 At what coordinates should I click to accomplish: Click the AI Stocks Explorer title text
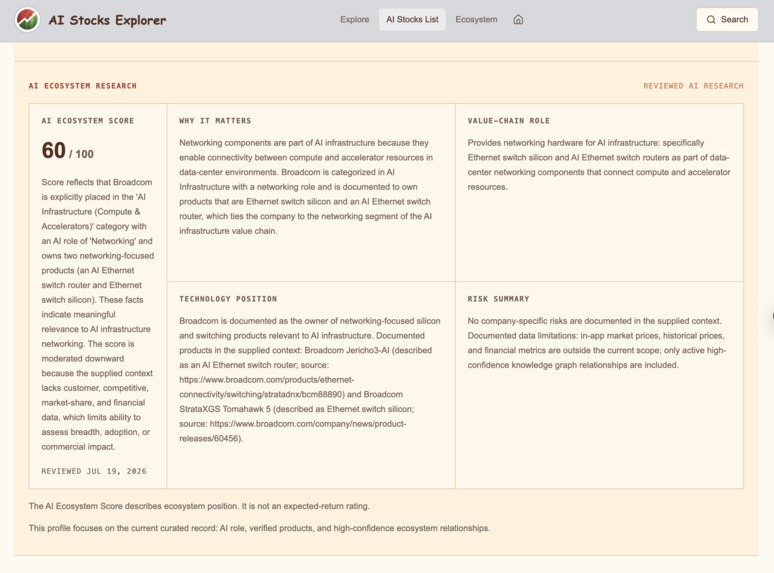click(107, 20)
